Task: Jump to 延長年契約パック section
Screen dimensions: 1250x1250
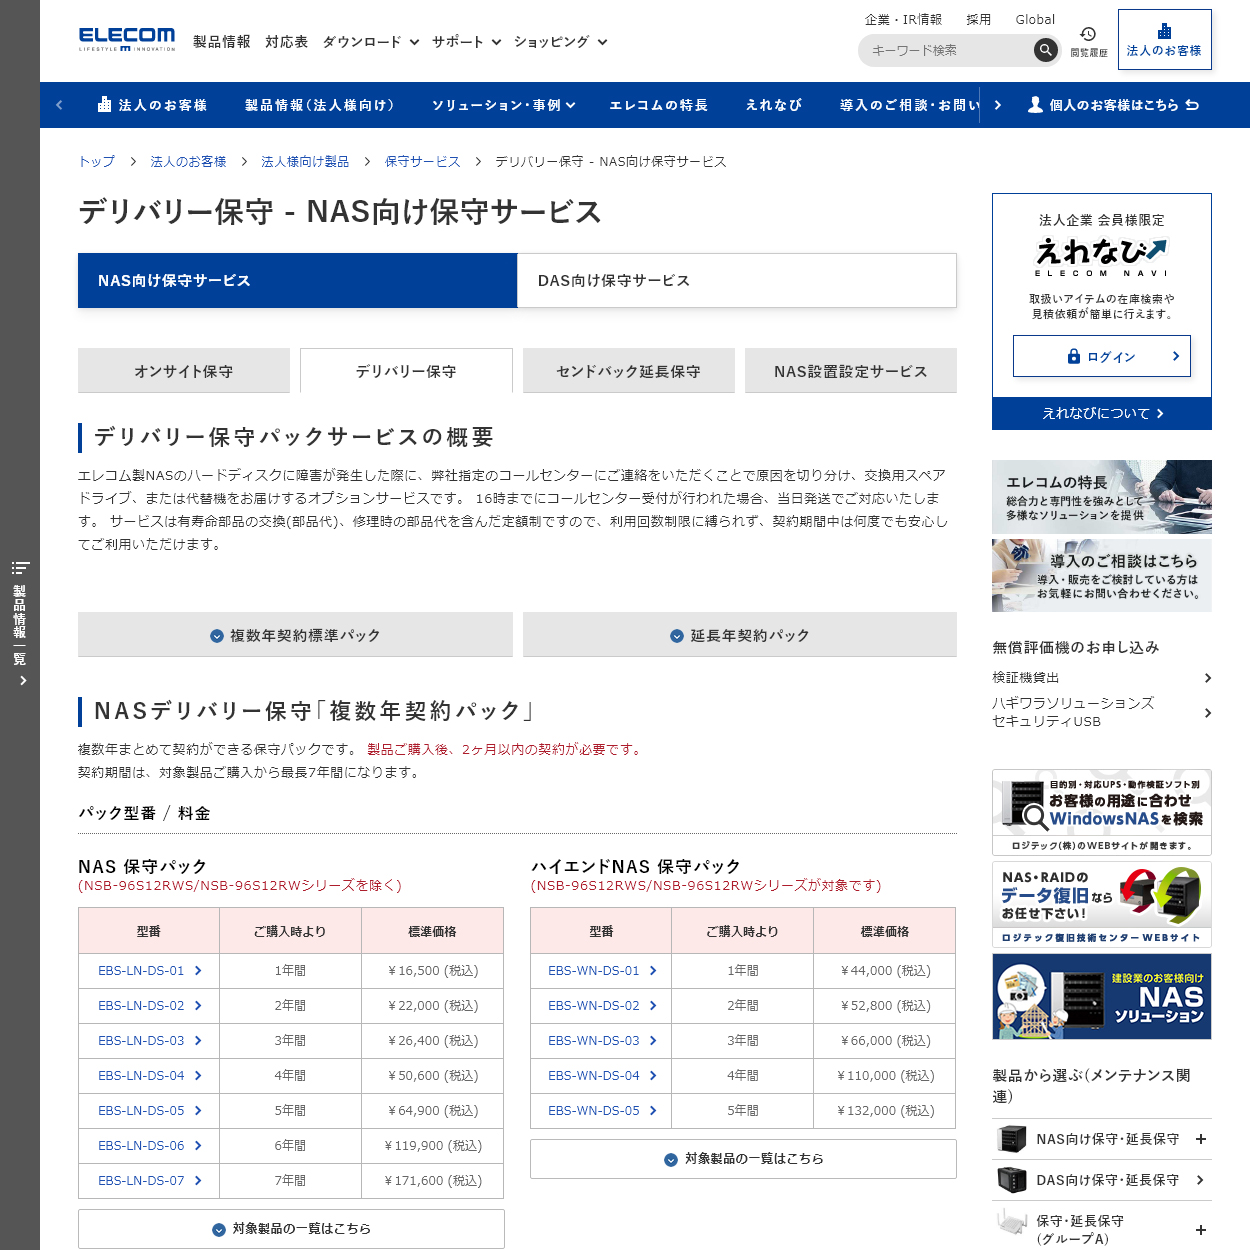Action: pyautogui.click(x=740, y=635)
